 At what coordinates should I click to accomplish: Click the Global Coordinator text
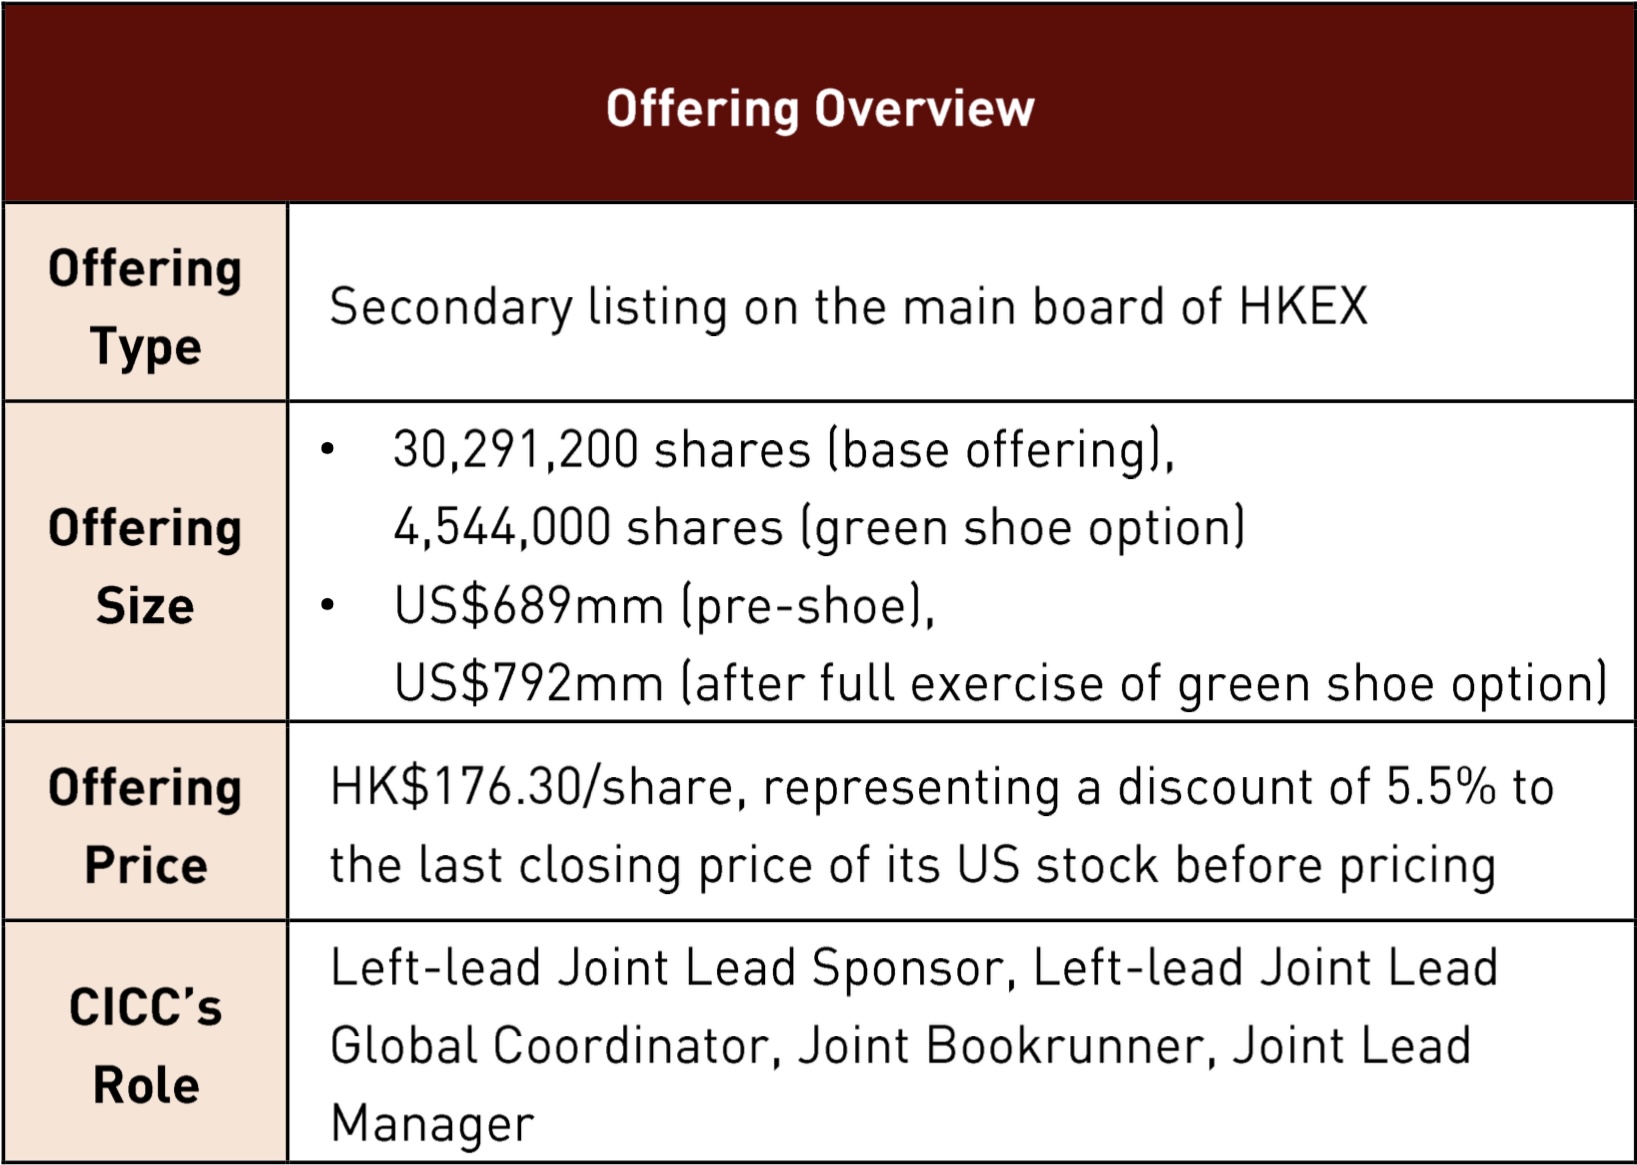551,1046
